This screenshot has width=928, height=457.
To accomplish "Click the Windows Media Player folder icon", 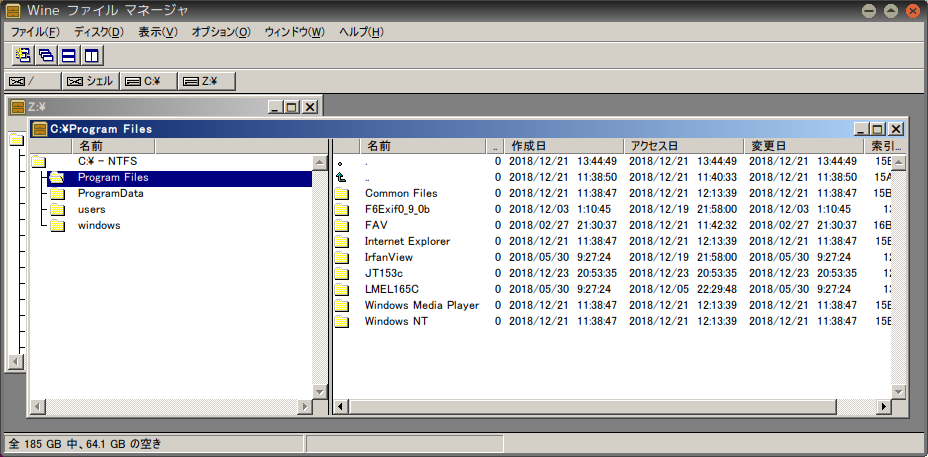I will pyautogui.click(x=342, y=305).
